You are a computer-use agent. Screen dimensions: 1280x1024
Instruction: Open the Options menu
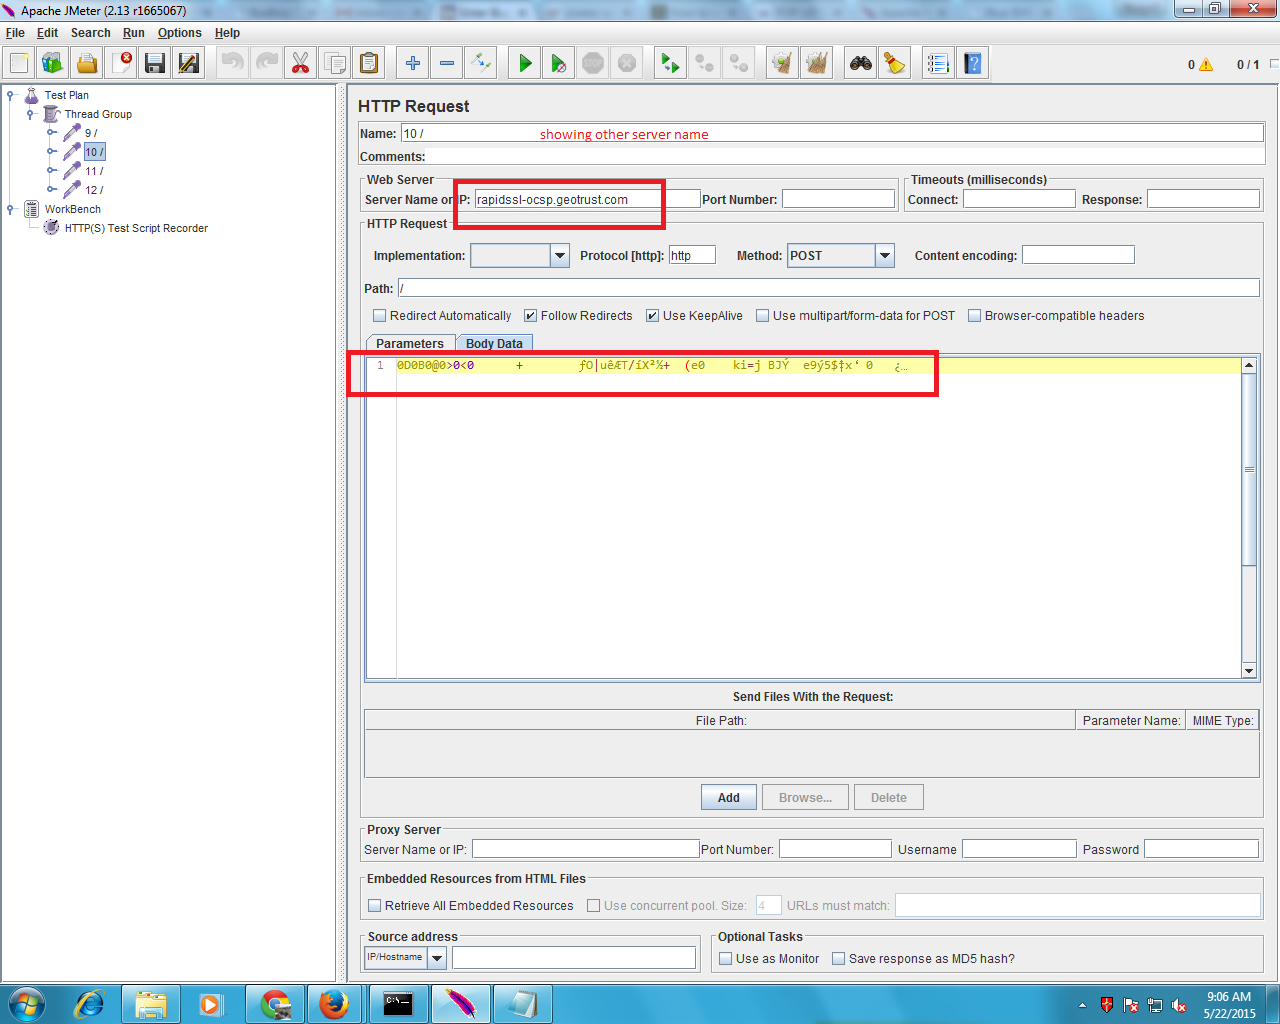(x=179, y=33)
